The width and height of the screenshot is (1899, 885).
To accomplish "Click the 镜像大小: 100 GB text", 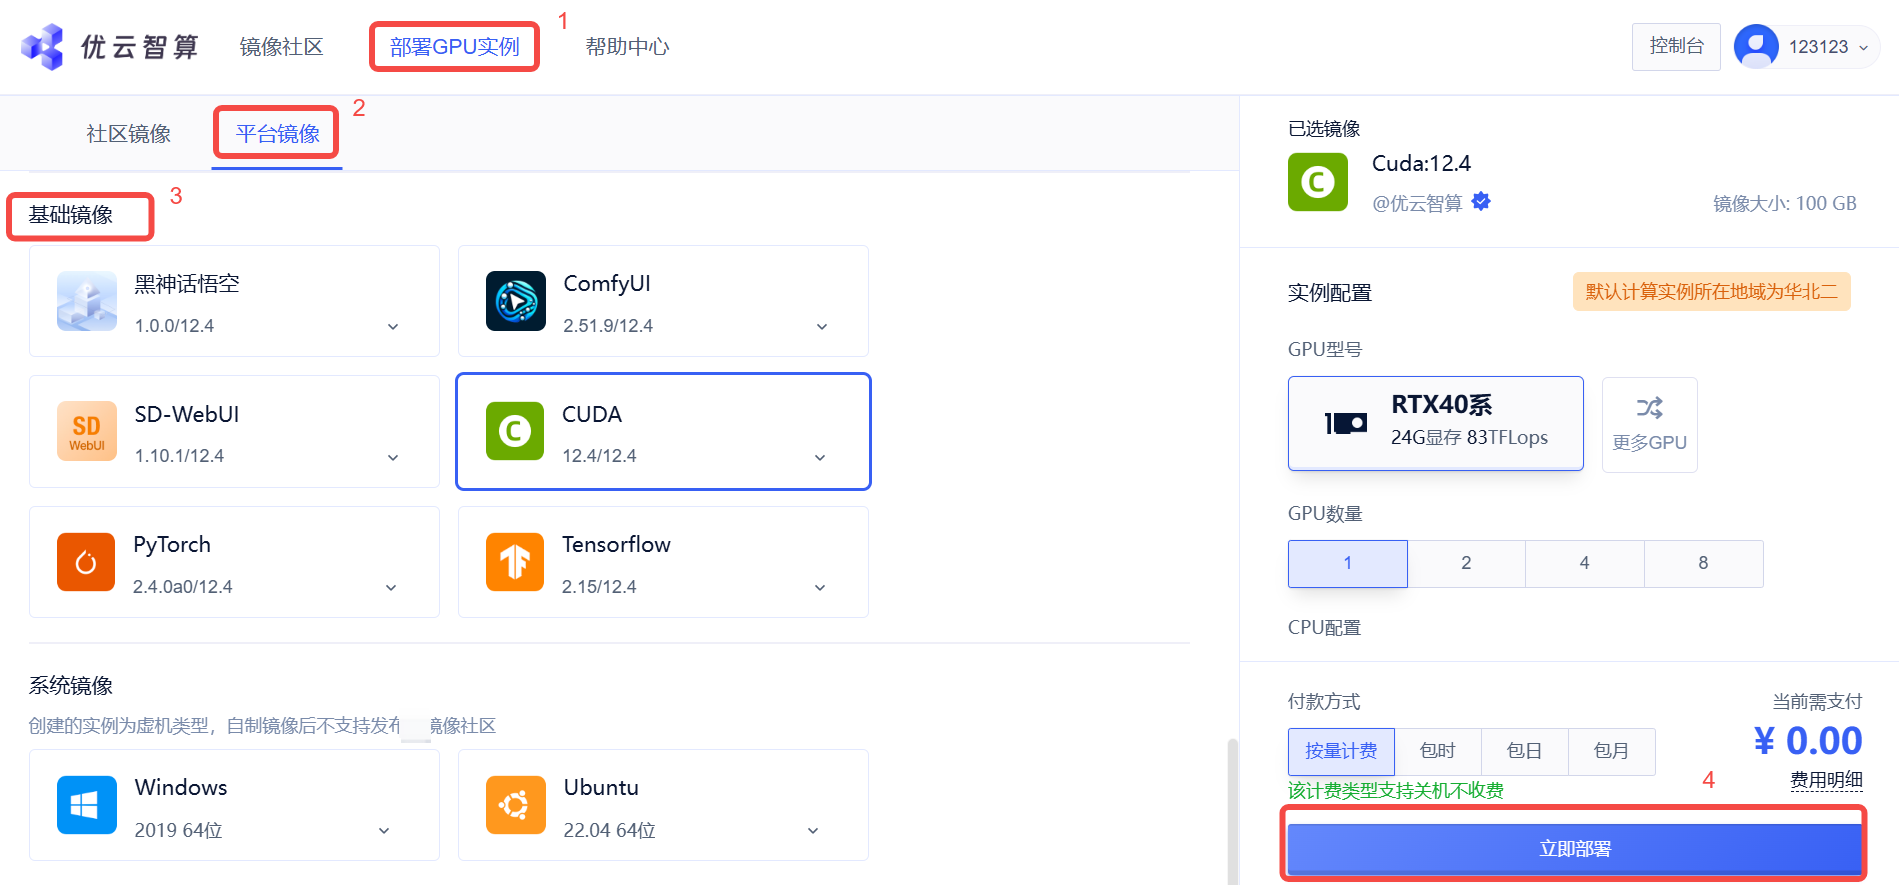I will 1784,204.
